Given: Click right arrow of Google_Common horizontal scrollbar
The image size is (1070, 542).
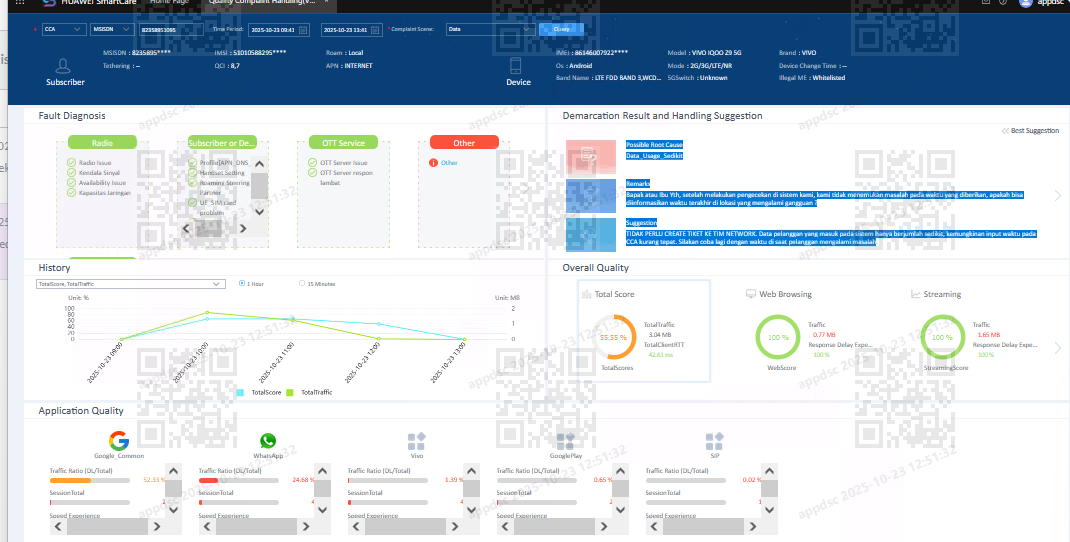Looking at the screenshot, I should pos(156,526).
